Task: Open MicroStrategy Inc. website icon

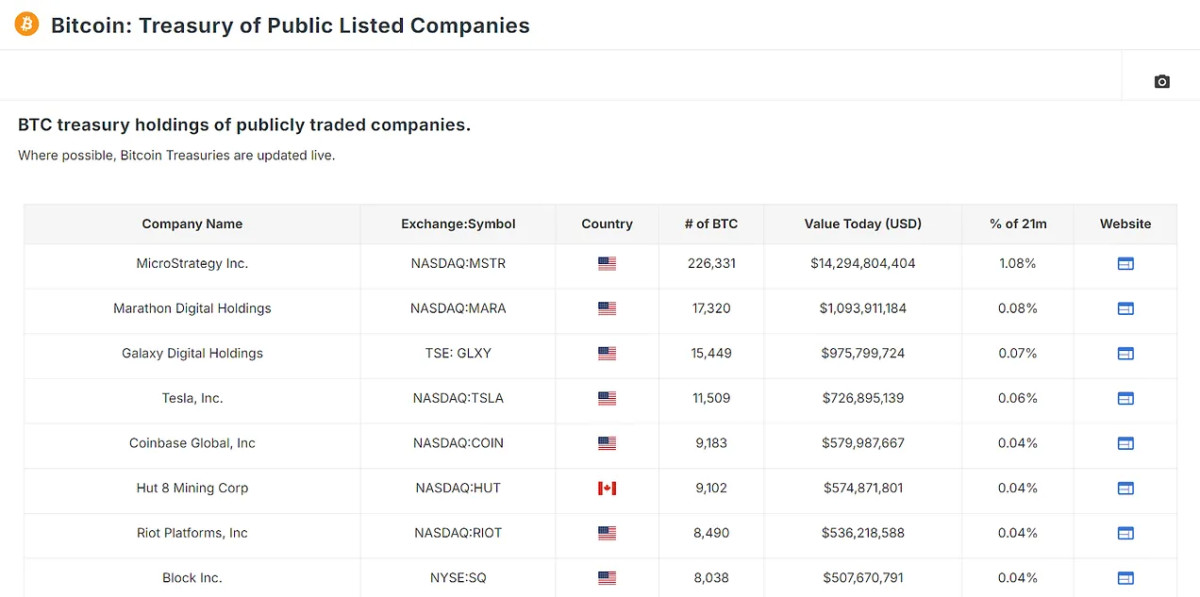Action: pyautogui.click(x=1125, y=264)
